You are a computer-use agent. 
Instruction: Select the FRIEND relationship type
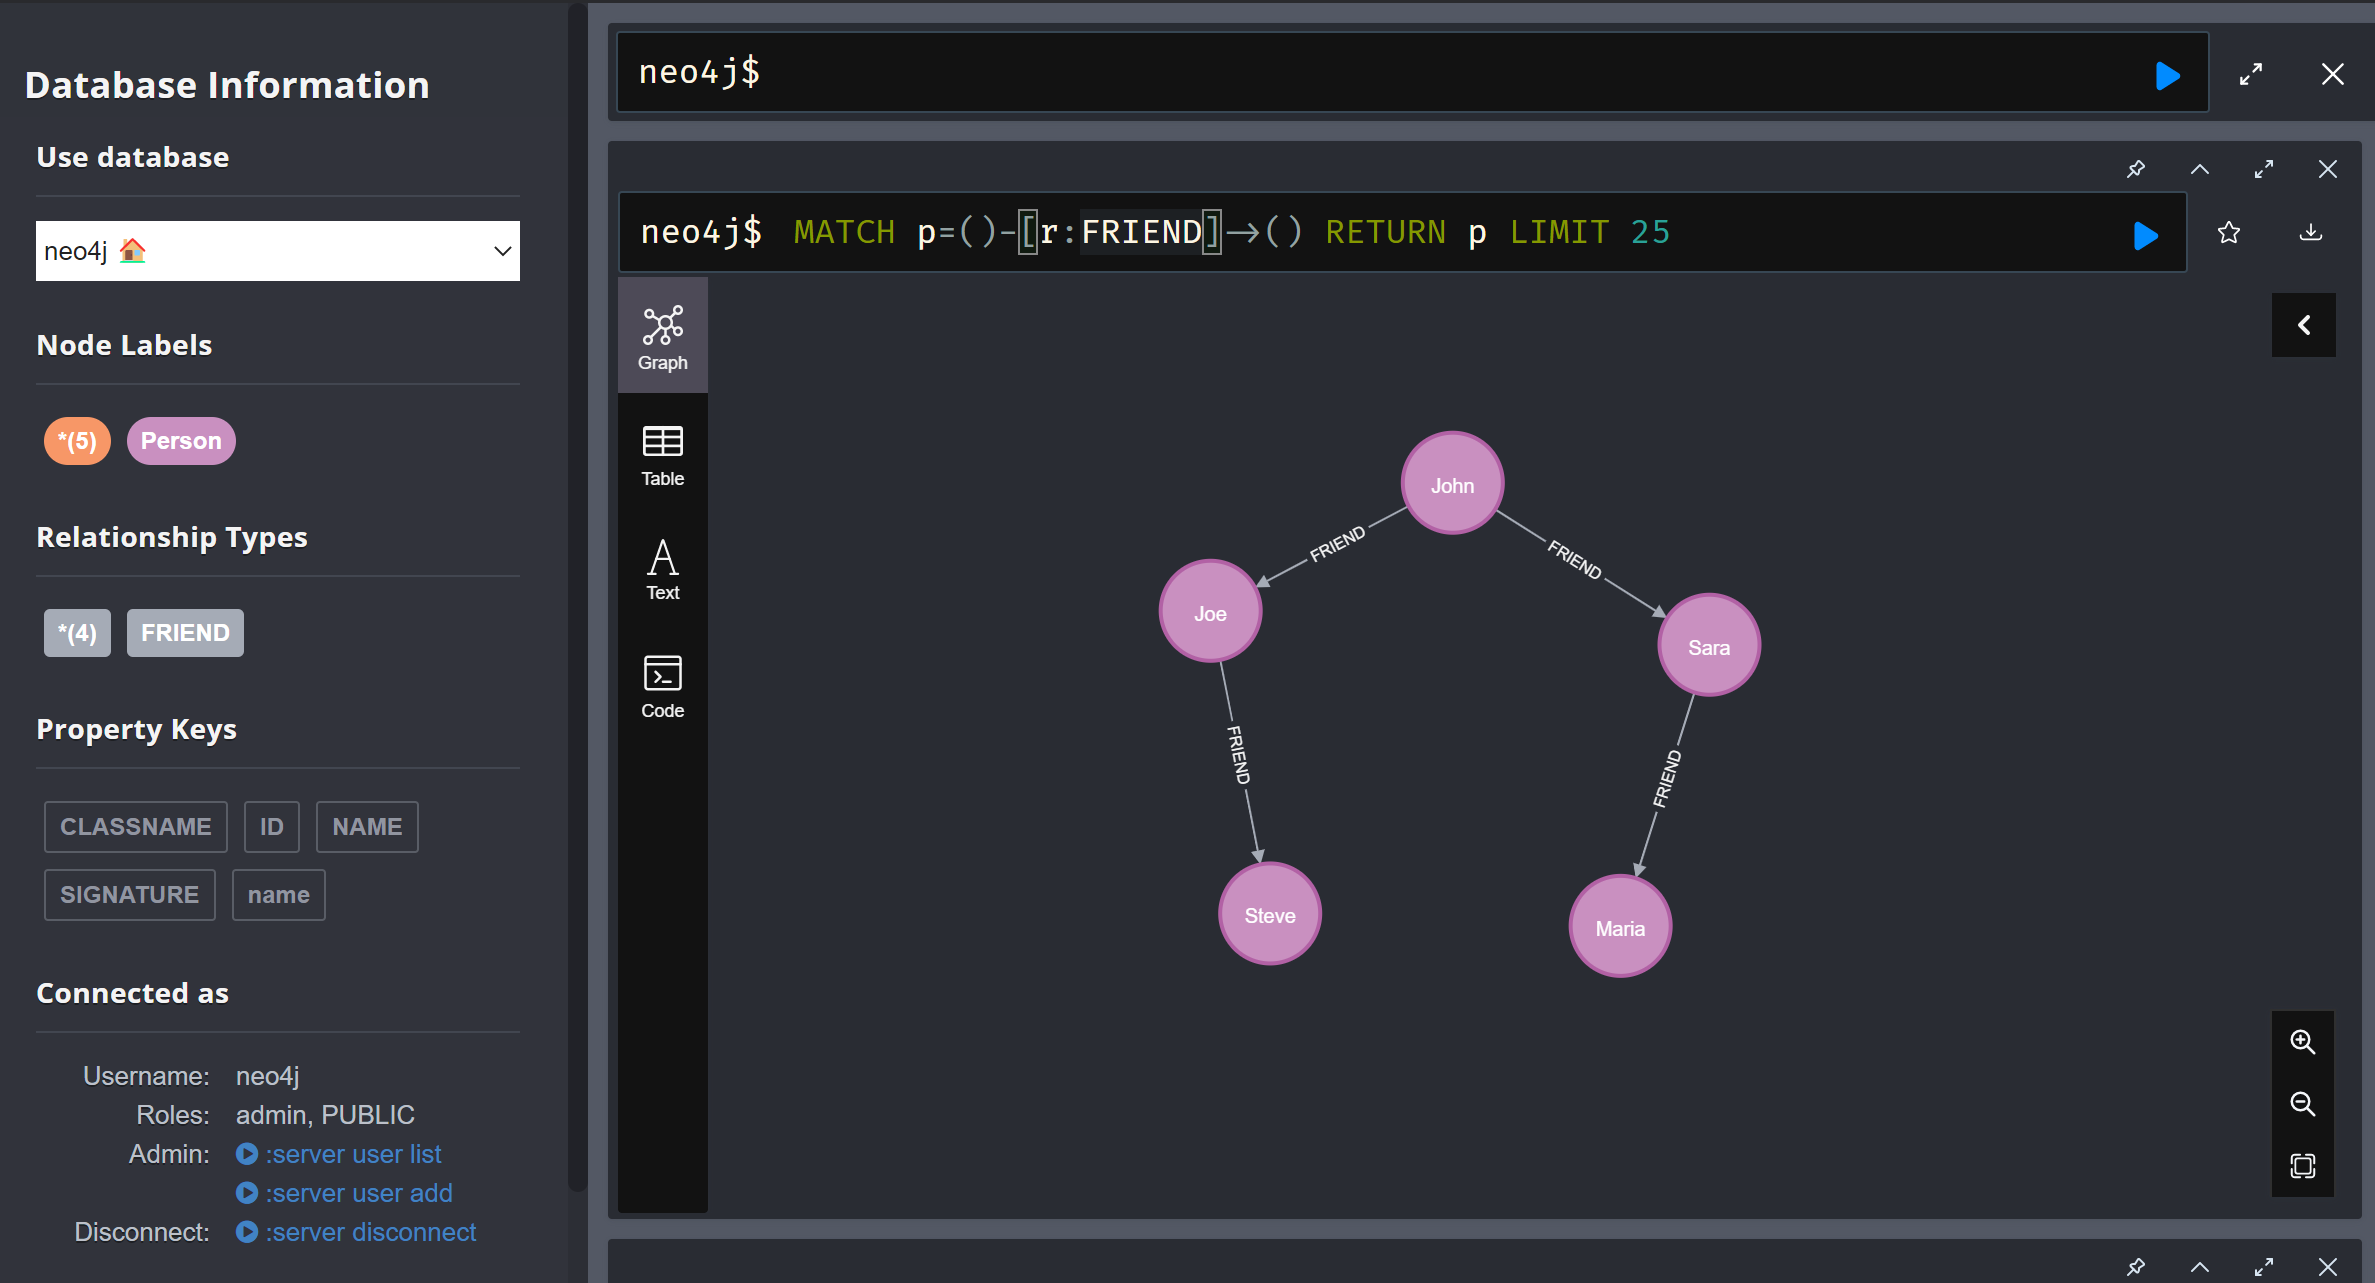pyautogui.click(x=185, y=633)
